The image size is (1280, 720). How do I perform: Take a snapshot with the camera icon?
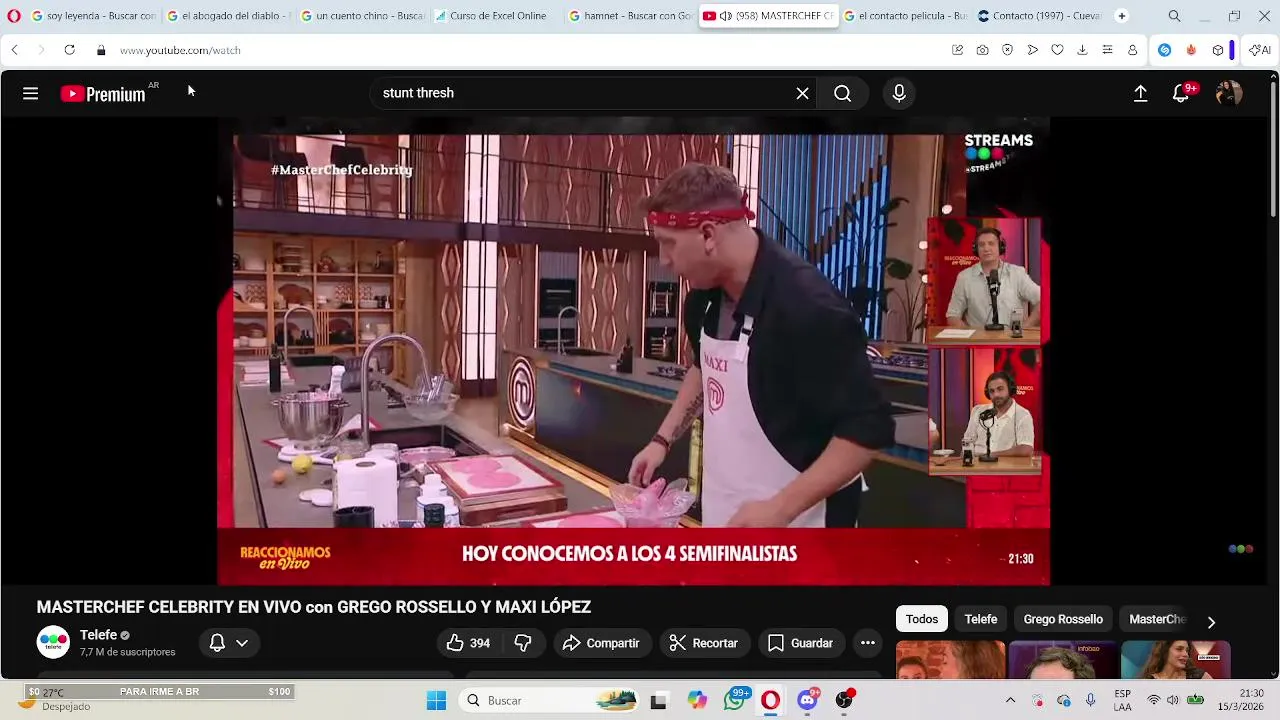(x=982, y=50)
